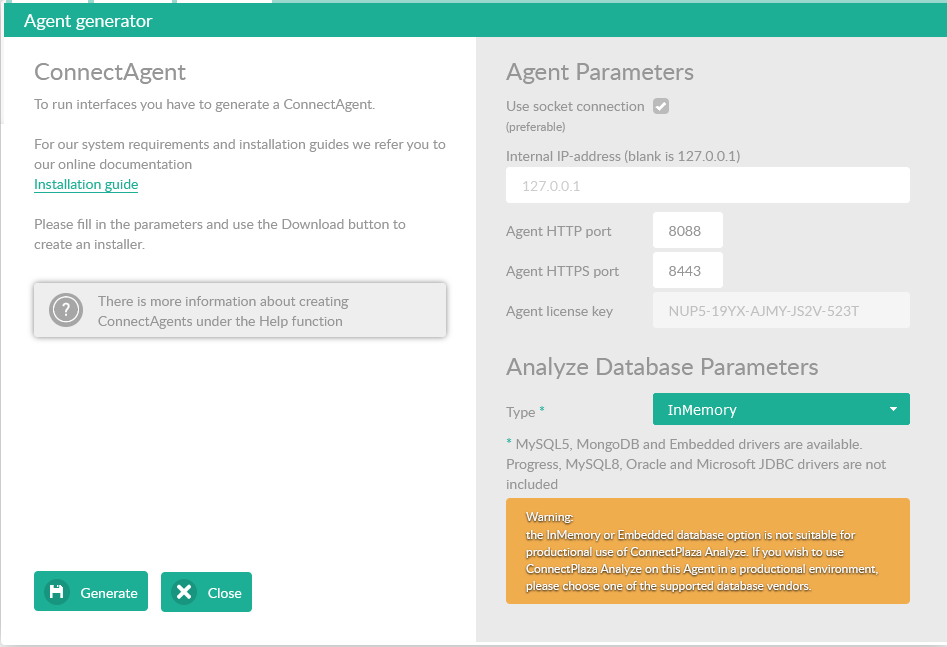Click the 'Use socket connection' label
This screenshot has height=647, width=947.
tap(575, 106)
